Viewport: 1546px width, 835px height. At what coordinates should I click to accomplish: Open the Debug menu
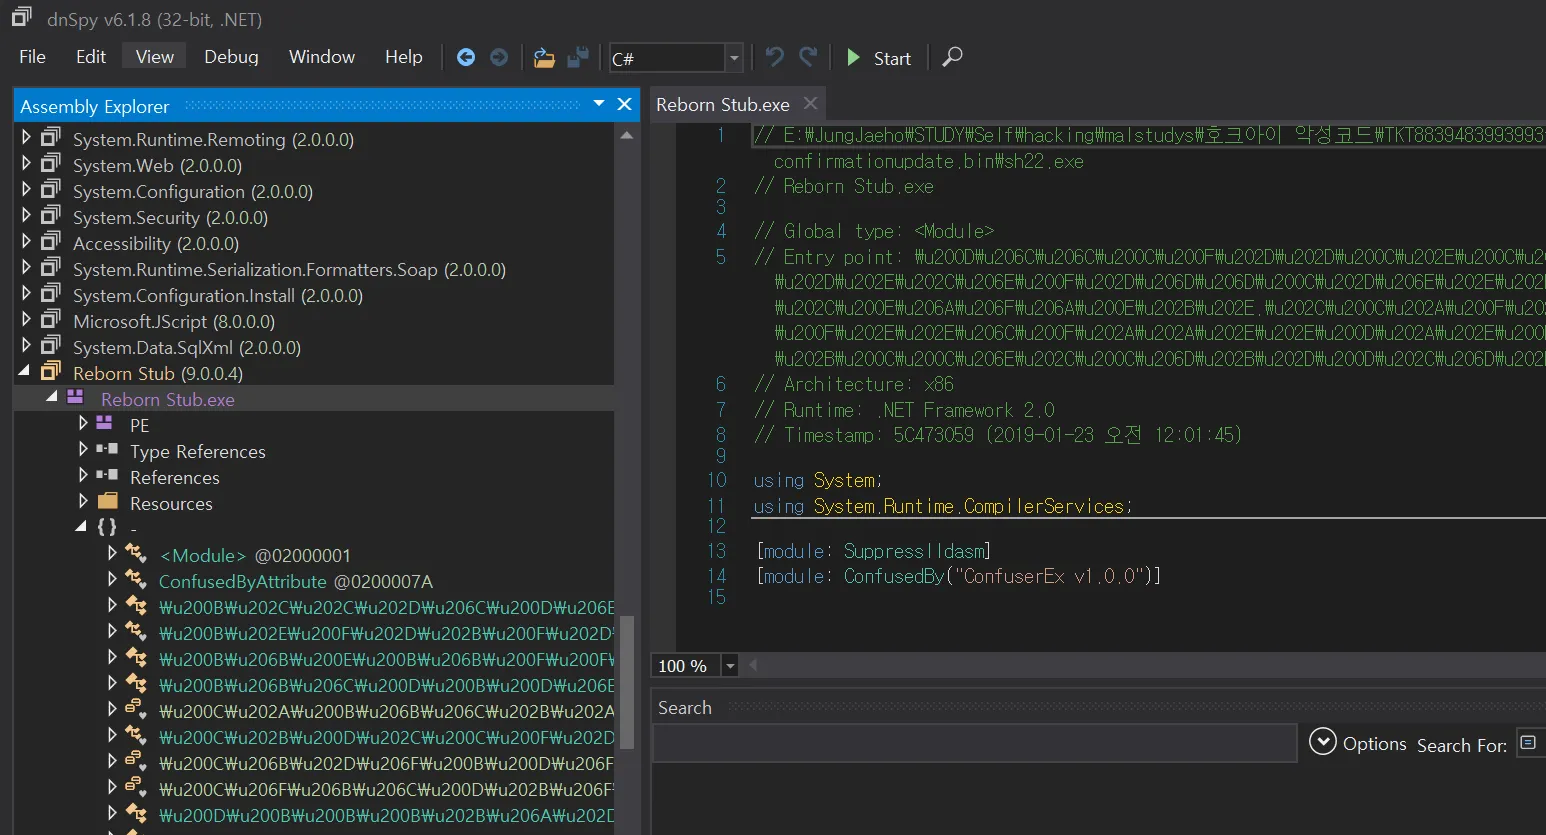point(231,57)
